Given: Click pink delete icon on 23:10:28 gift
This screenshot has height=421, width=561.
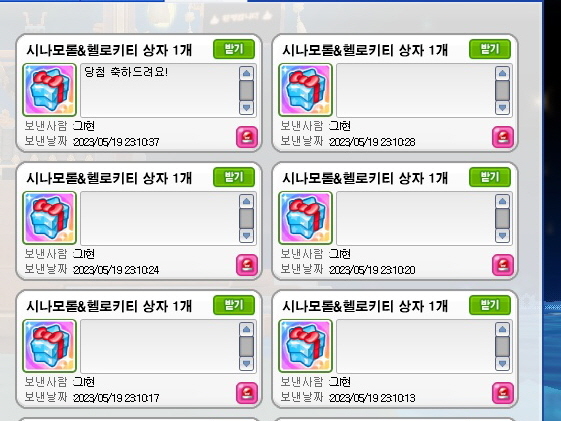Looking at the screenshot, I should pyautogui.click(x=503, y=137).
